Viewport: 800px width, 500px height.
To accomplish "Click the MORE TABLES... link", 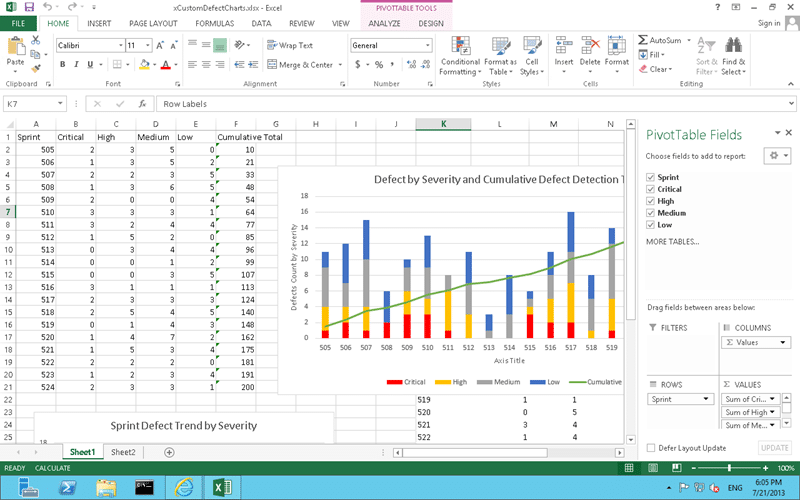I will coord(673,242).
